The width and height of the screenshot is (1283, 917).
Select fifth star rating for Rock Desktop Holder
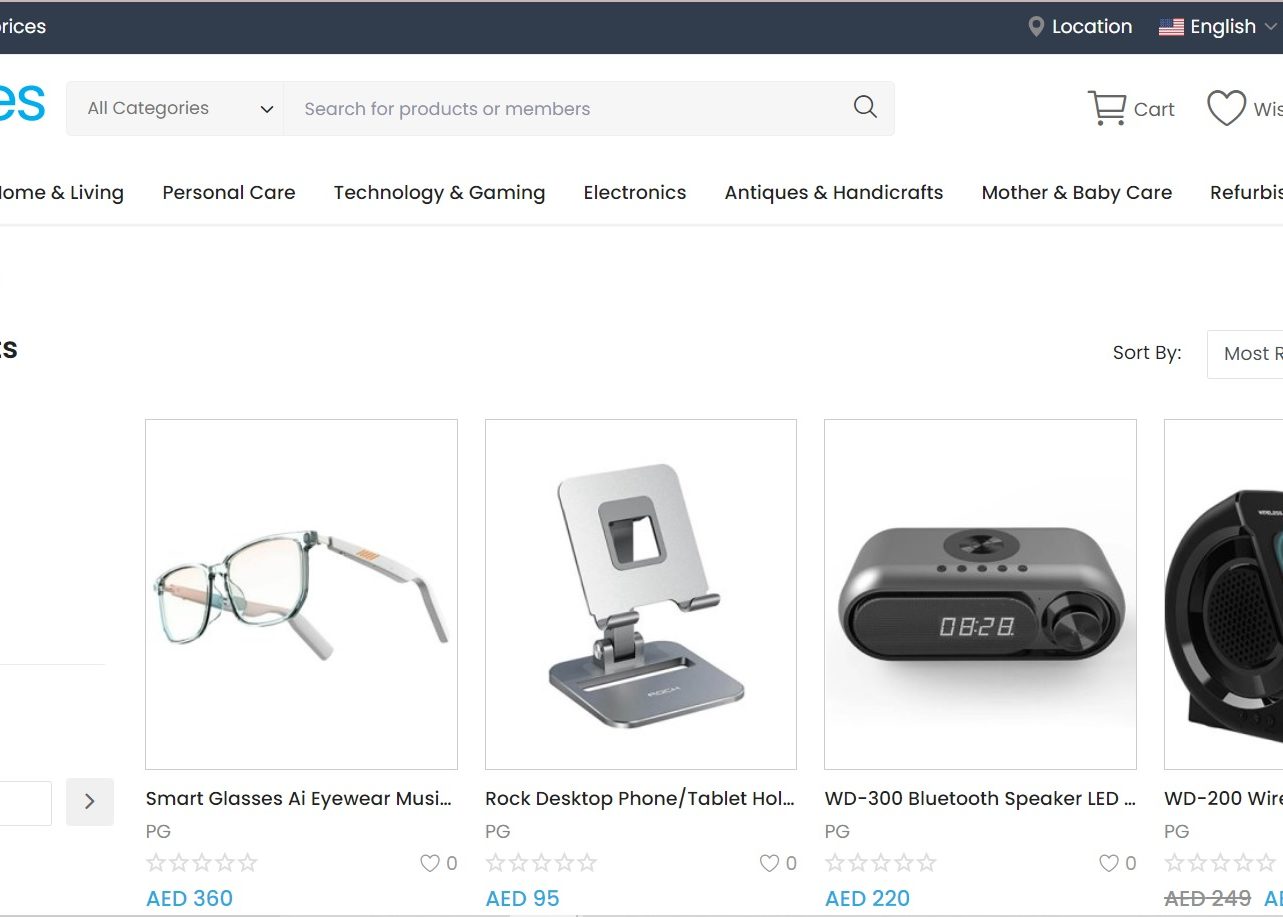point(587,863)
